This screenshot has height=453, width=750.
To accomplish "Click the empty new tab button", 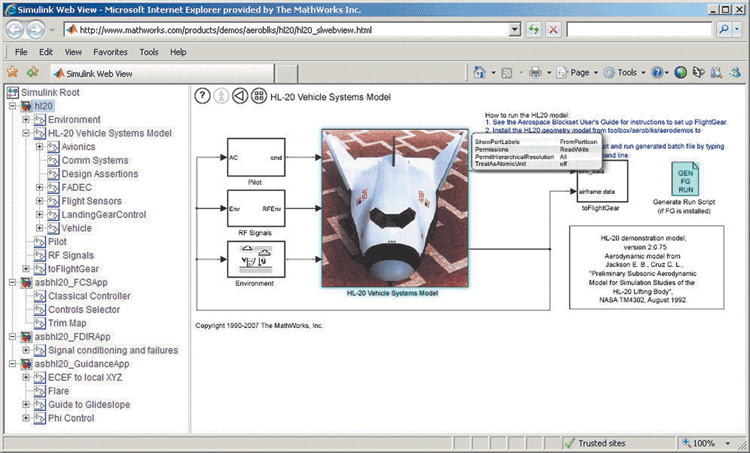I will (287, 74).
